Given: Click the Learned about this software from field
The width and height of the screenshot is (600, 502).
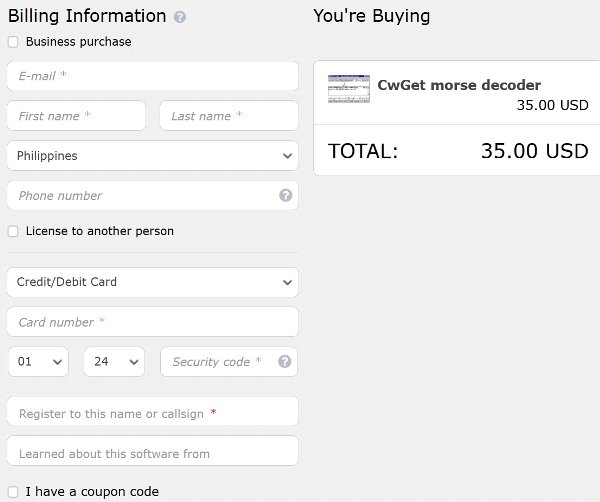Looking at the screenshot, I should click(x=152, y=451).
